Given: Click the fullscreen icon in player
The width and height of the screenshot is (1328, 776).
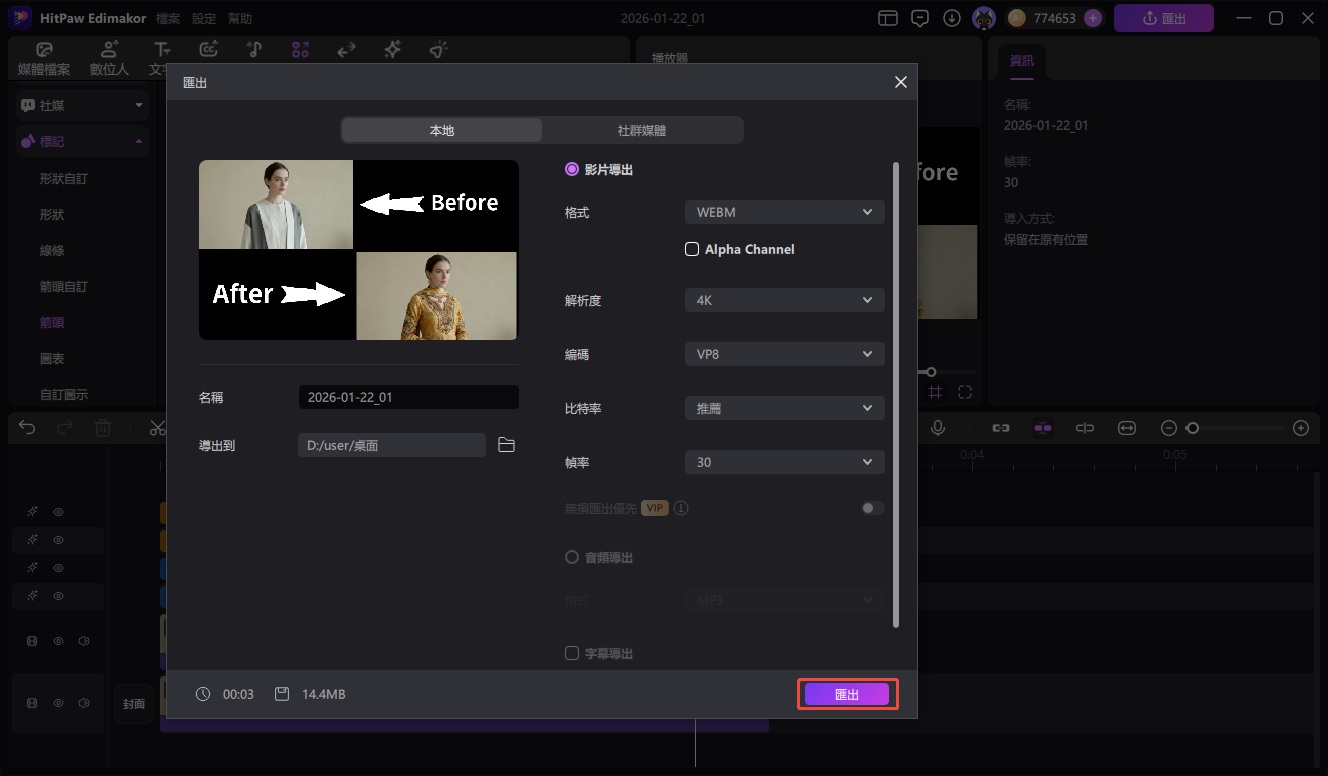Looking at the screenshot, I should [964, 393].
